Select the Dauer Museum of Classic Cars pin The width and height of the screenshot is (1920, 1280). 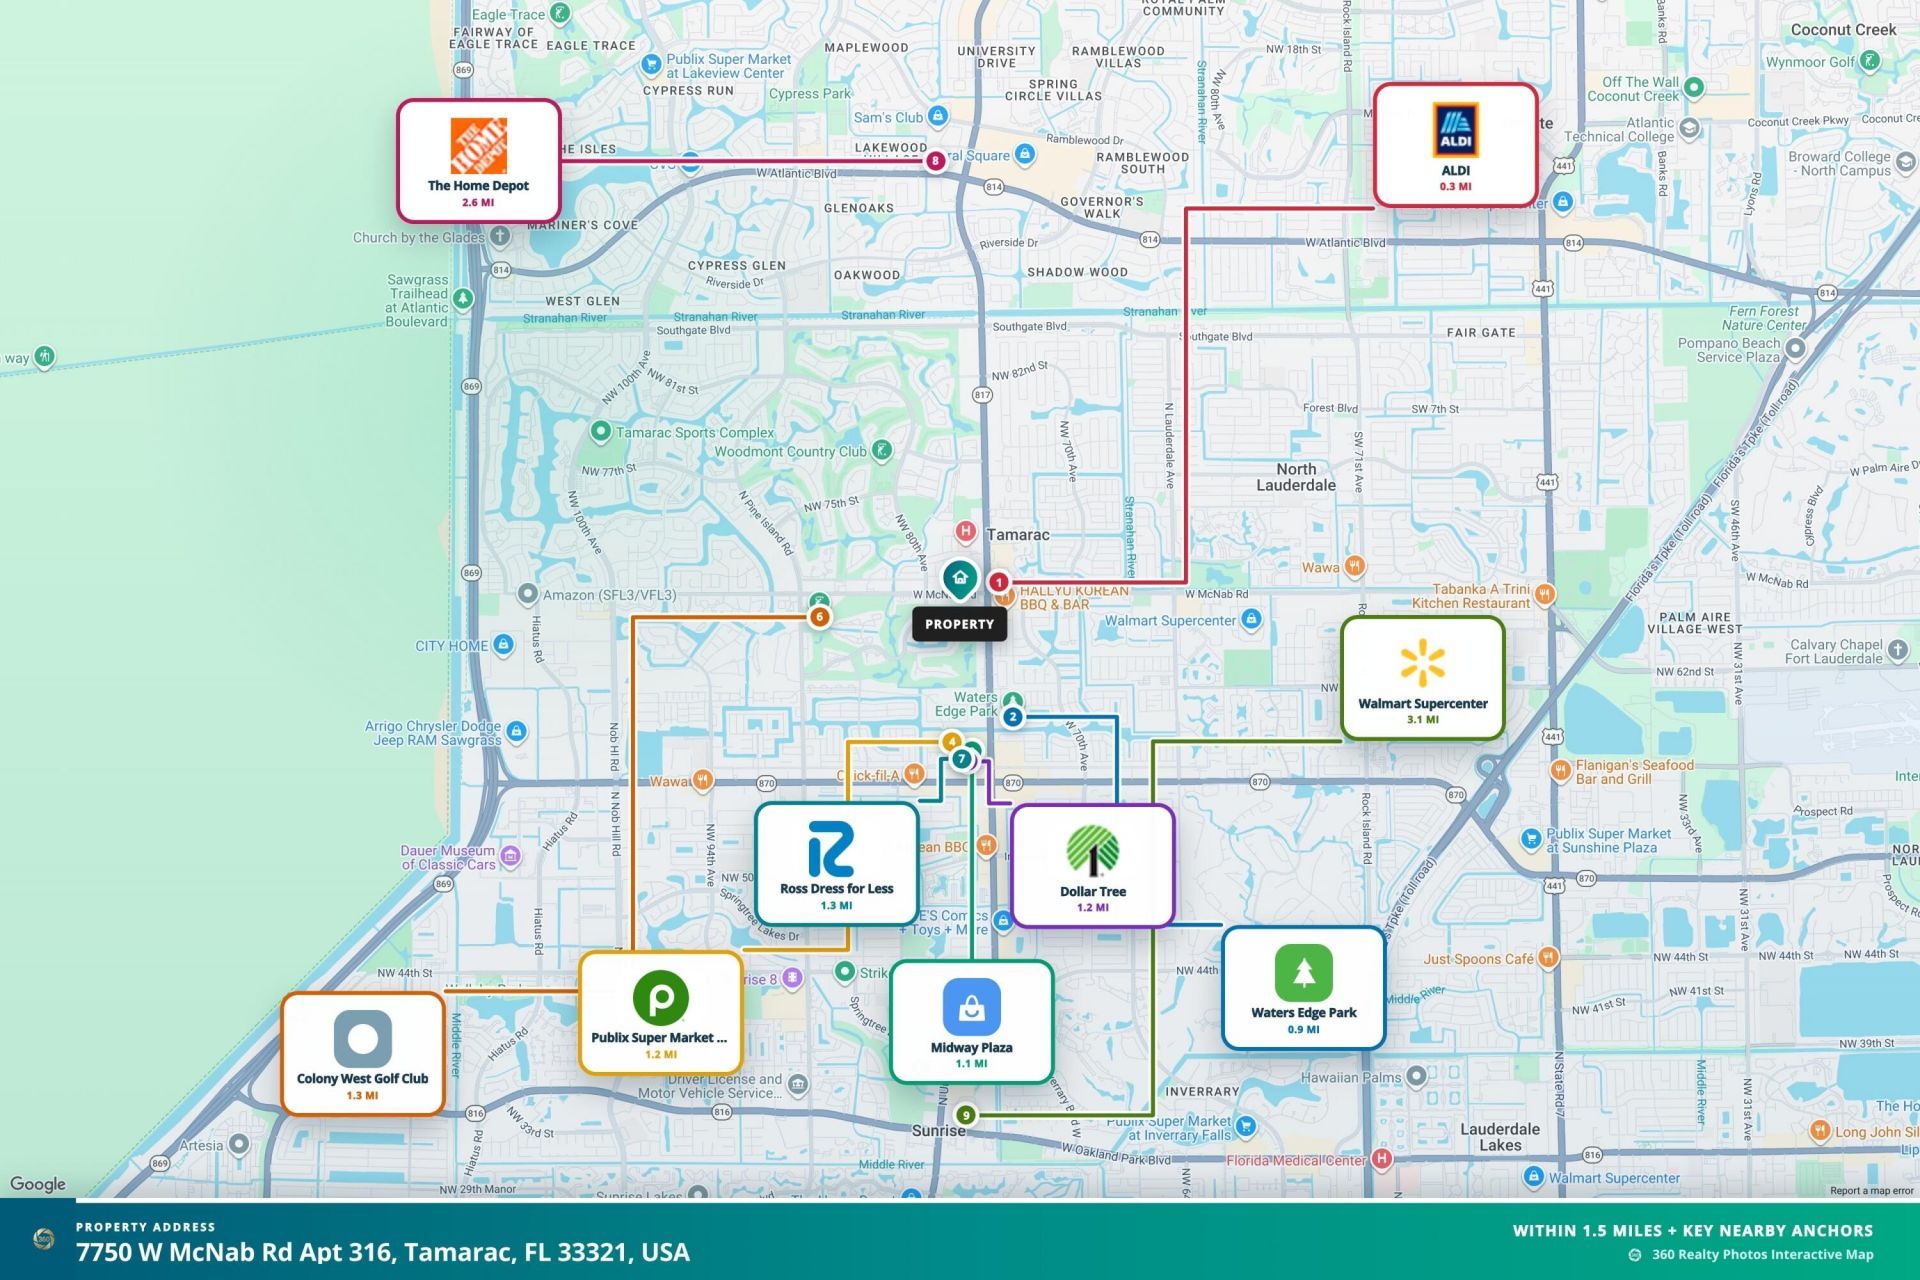(x=511, y=856)
